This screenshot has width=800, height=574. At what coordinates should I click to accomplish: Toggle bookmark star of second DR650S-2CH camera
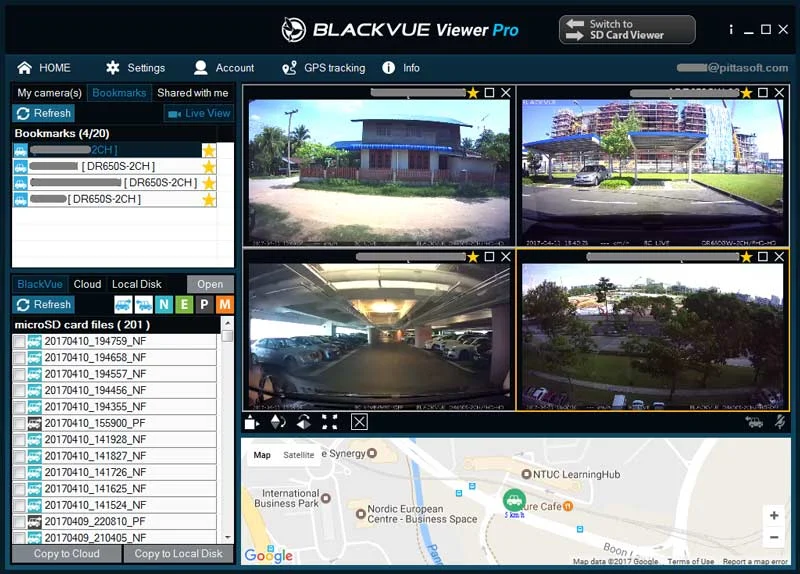[x=209, y=166]
